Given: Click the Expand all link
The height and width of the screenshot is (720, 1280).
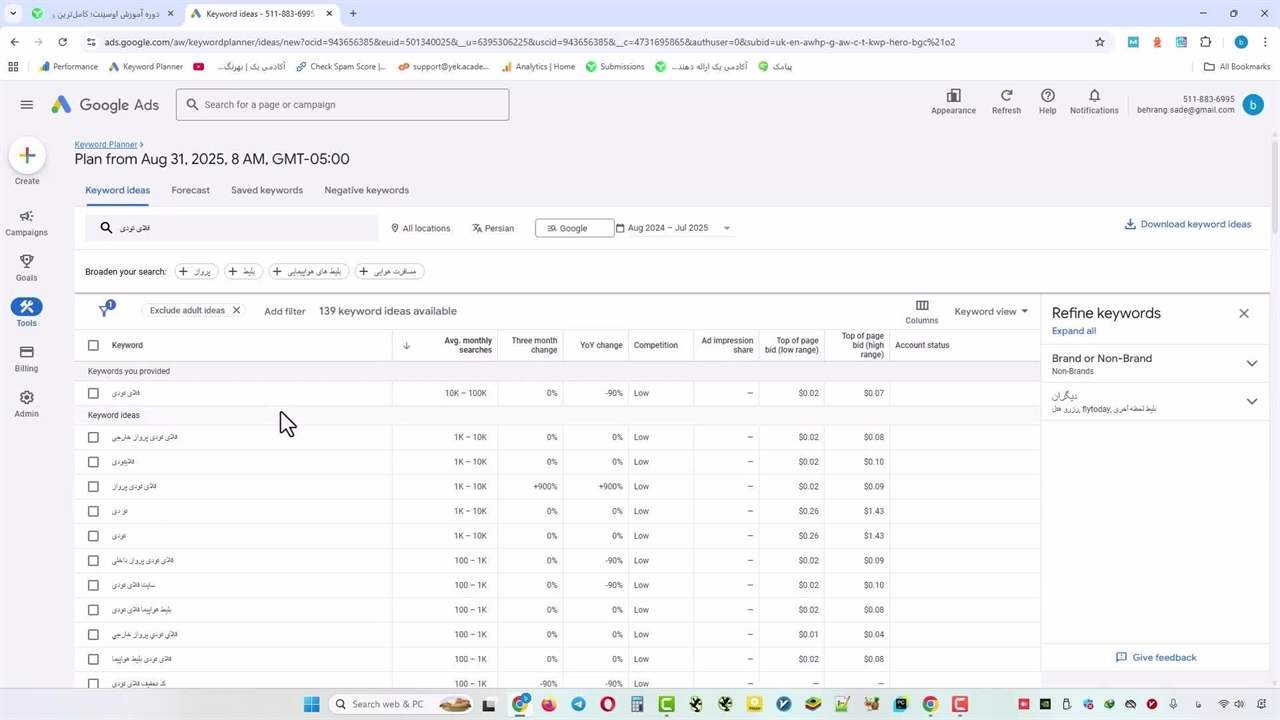Looking at the screenshot, I should [1073, 331].
